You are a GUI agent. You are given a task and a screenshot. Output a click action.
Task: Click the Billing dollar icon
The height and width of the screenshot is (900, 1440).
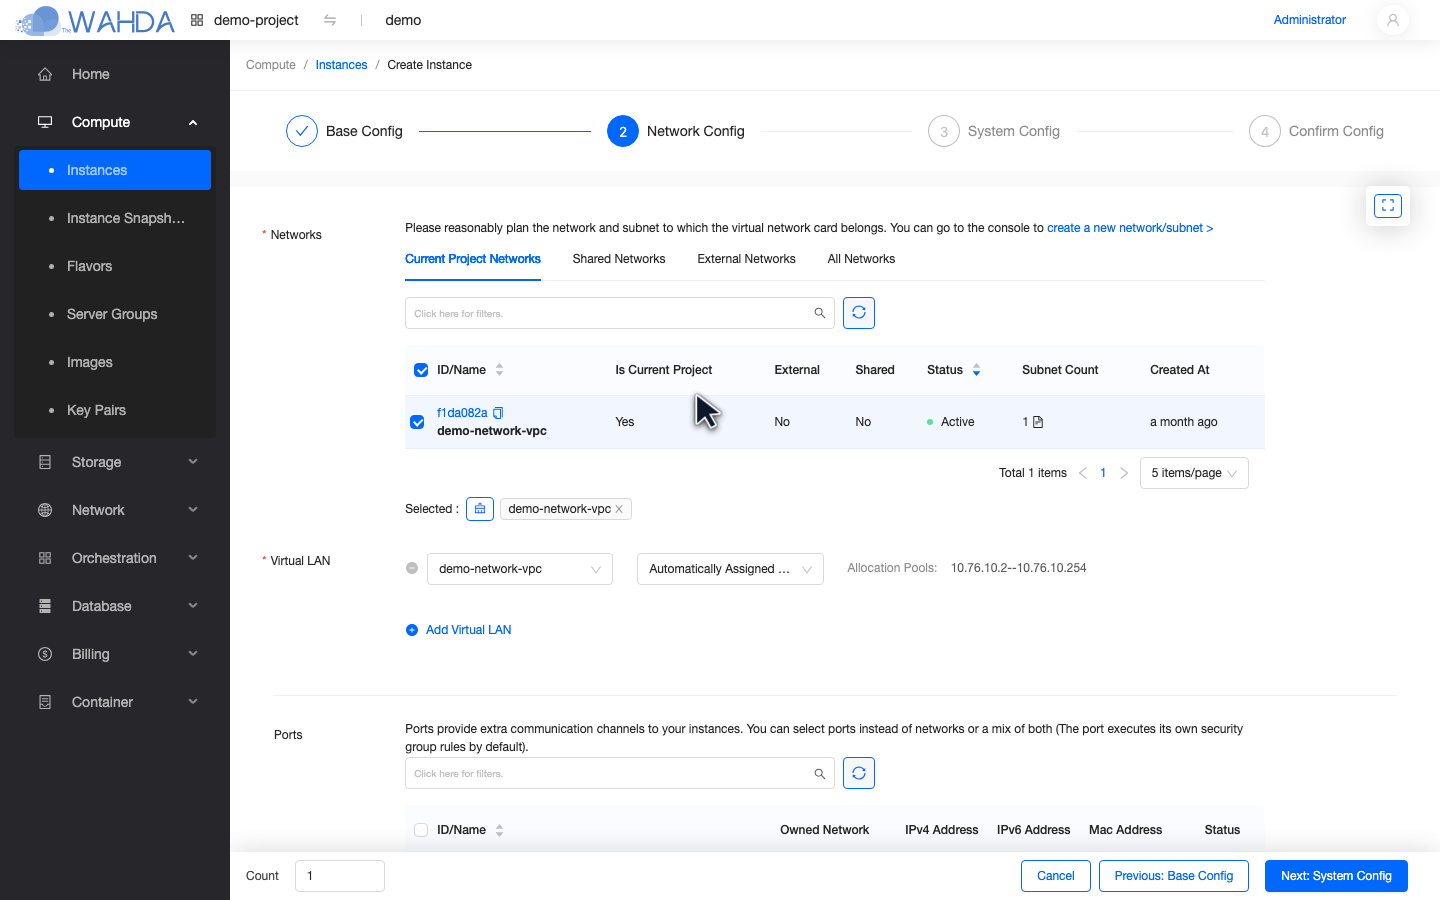pyautogui.click(x=45, y=654)
